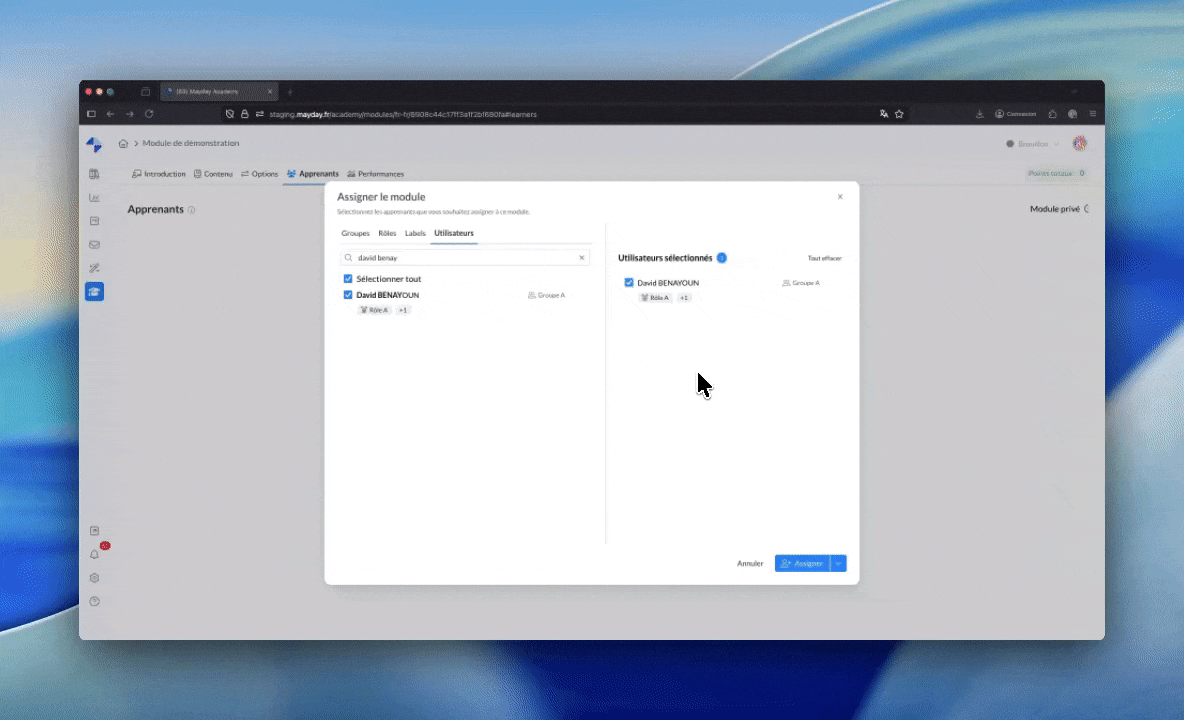Screen dimensions: 1184x720
Task: Click the browser bookmark star icon
Action: pyautogui.click(x=899, y=114)
